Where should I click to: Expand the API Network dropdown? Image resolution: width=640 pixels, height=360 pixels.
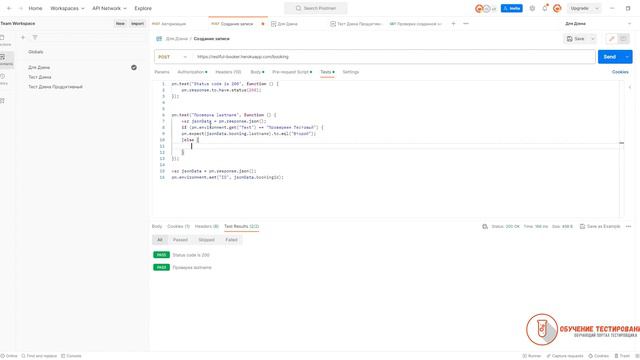coord(109,8)
